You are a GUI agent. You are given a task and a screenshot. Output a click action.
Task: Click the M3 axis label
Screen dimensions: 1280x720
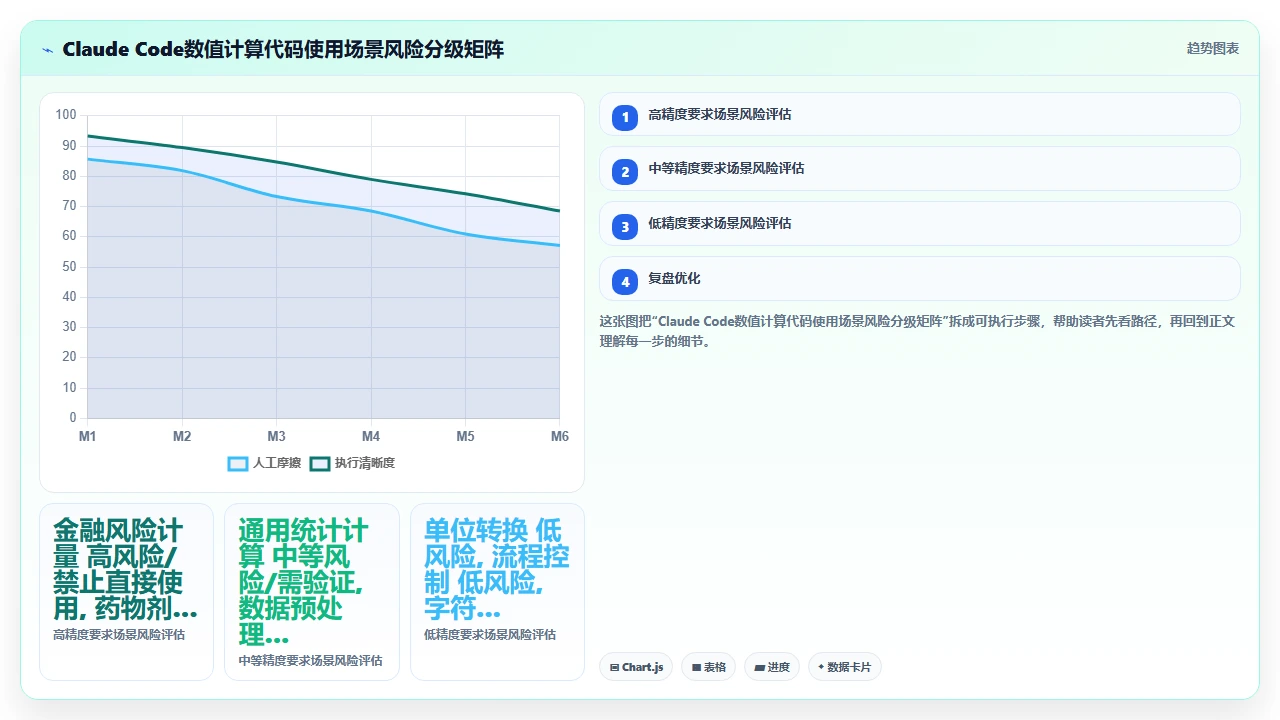coord(276,437)
